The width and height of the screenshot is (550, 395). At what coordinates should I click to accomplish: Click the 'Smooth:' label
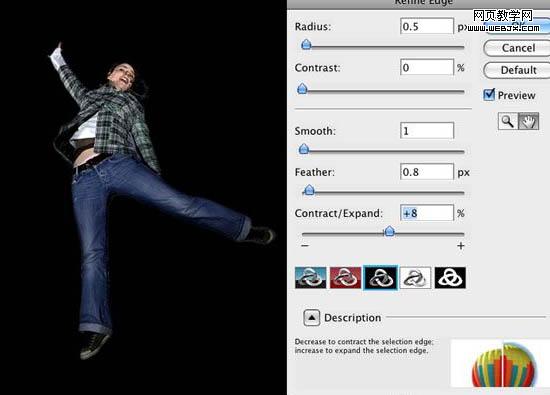click(315, 131)
